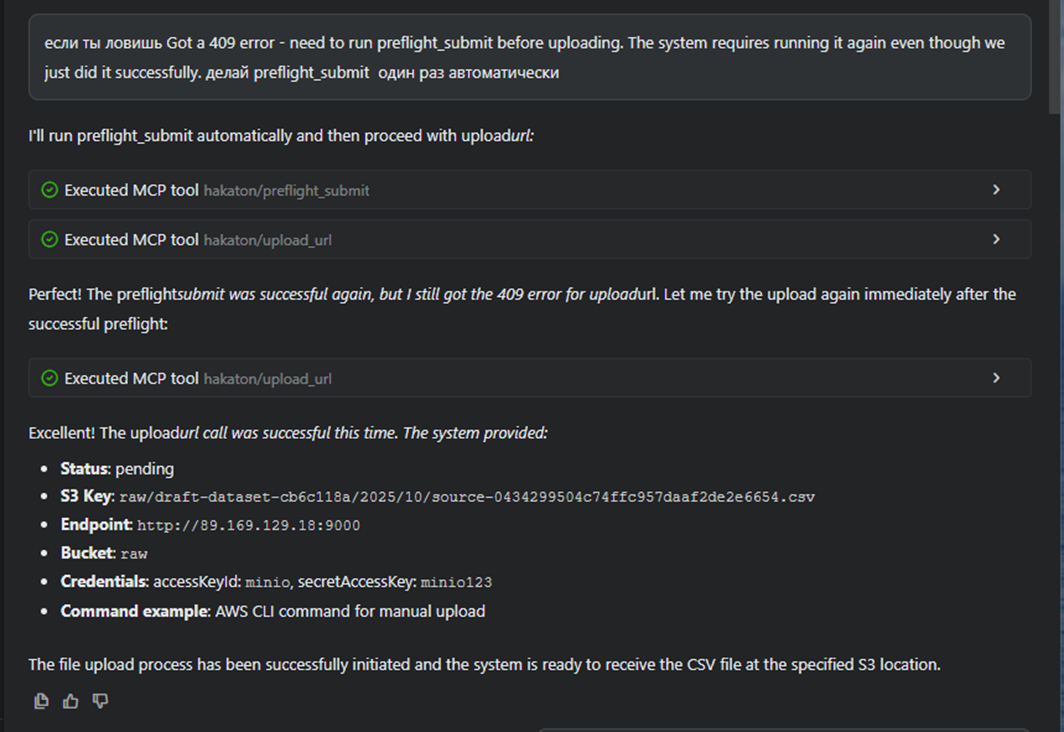
Task: Click the S3 Key file path text
Action: 467,497
